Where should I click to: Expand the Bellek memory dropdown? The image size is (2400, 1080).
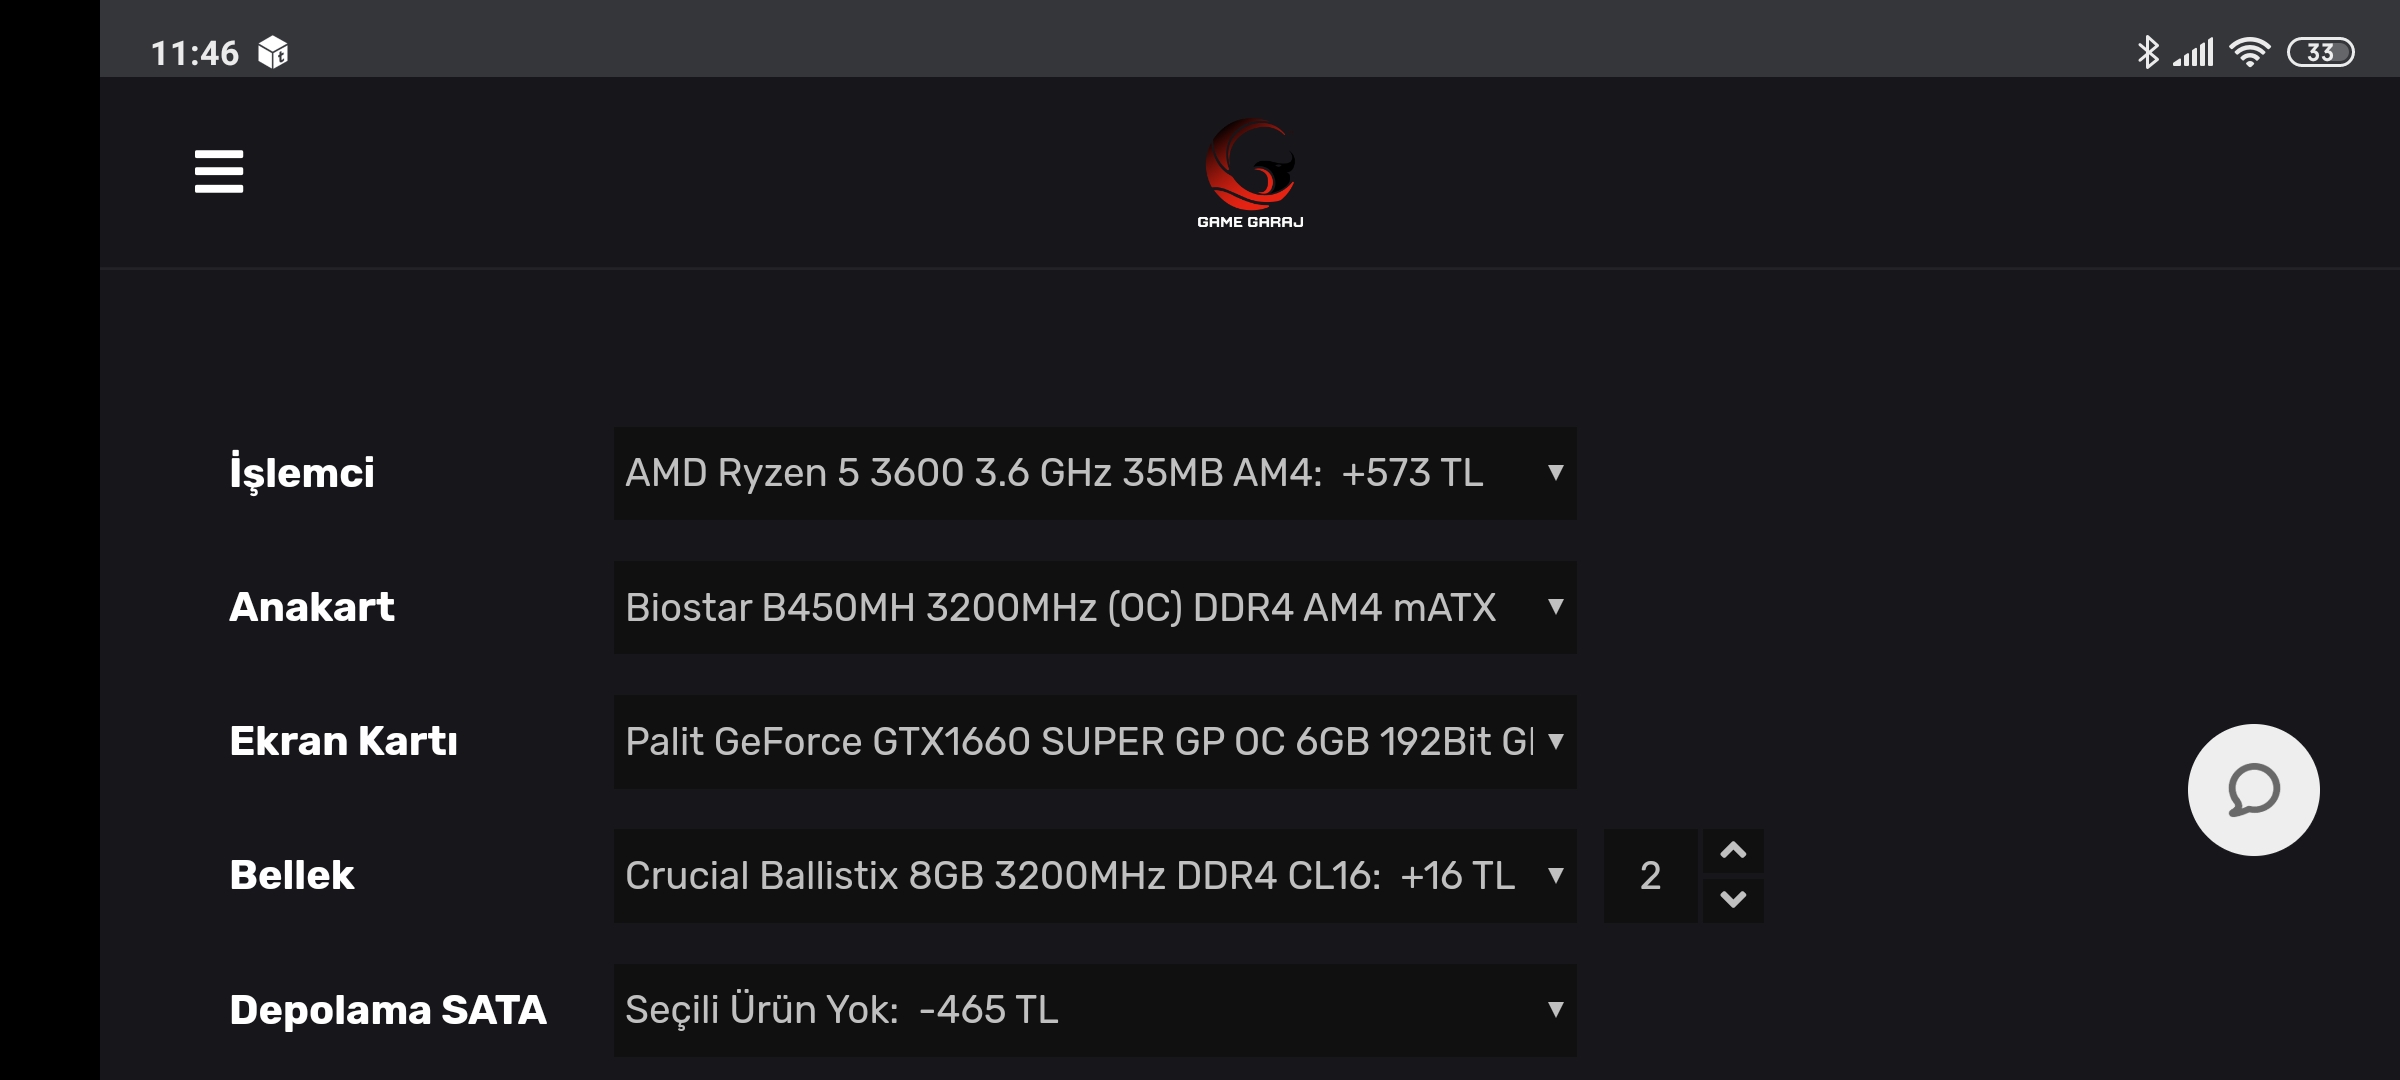pyautogui.click(x=1095, y=876)
